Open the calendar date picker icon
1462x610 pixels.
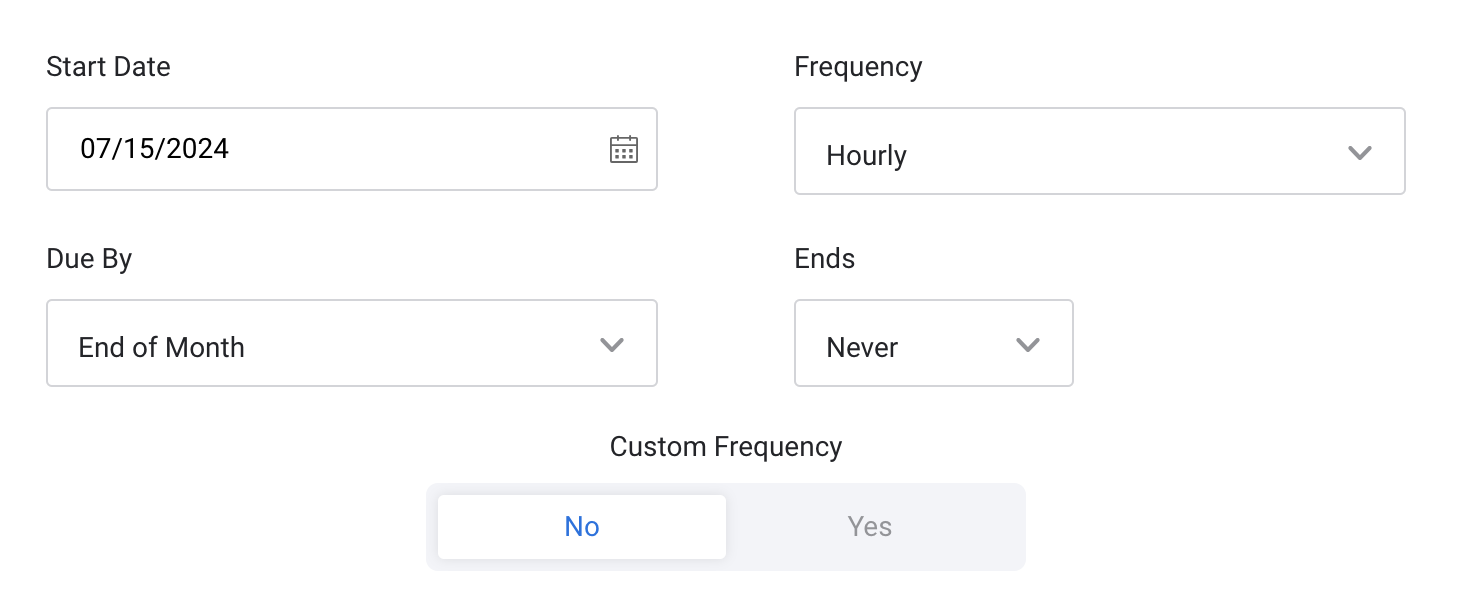(624, 150)
